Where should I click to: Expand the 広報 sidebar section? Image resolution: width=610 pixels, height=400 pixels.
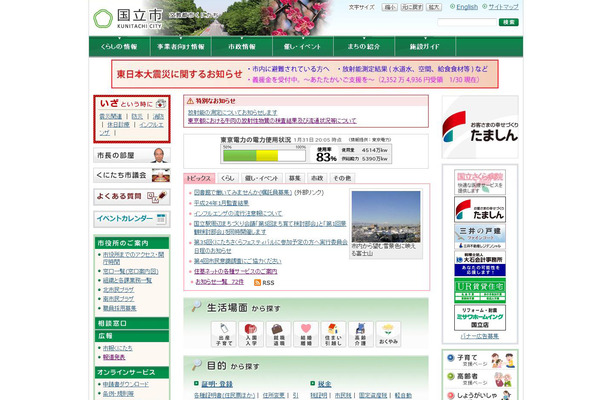tap(132, 336)
